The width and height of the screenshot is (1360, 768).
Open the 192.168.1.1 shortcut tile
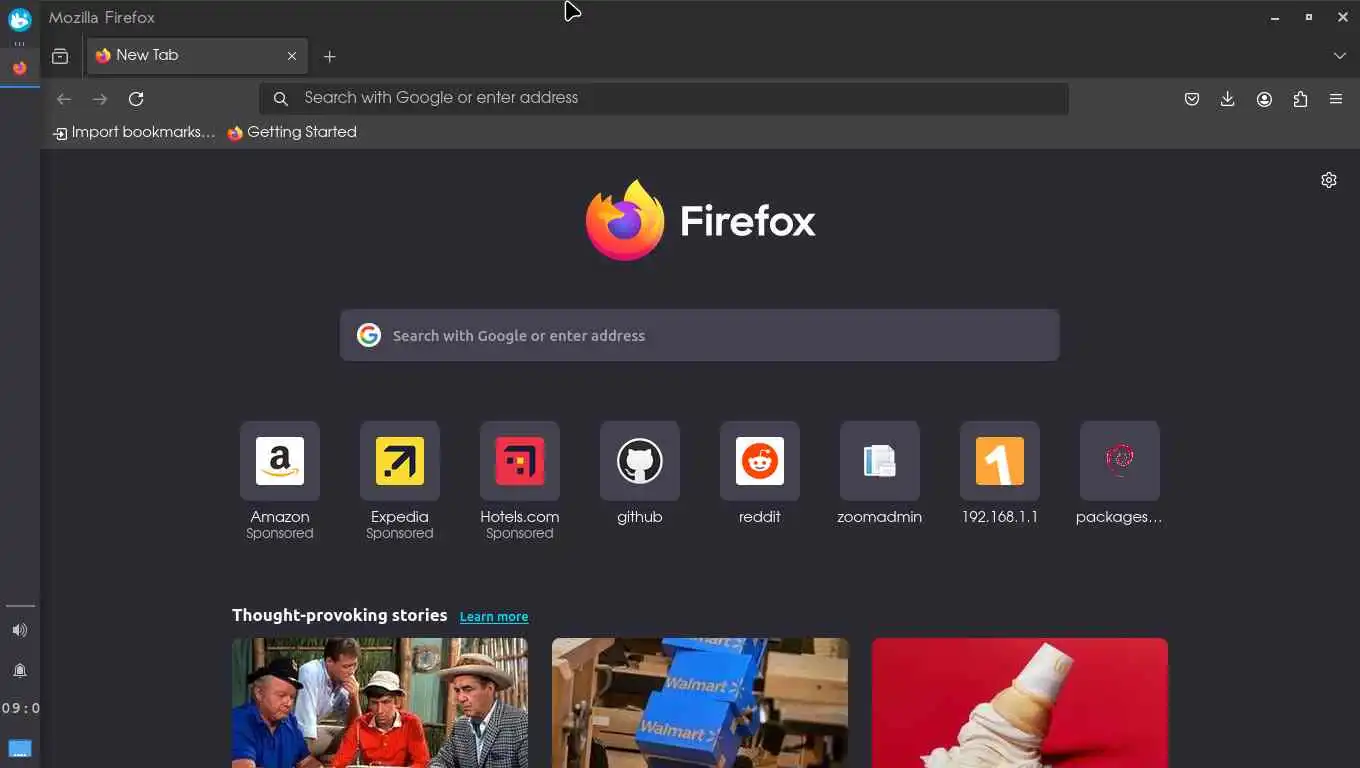[1000, 461]
